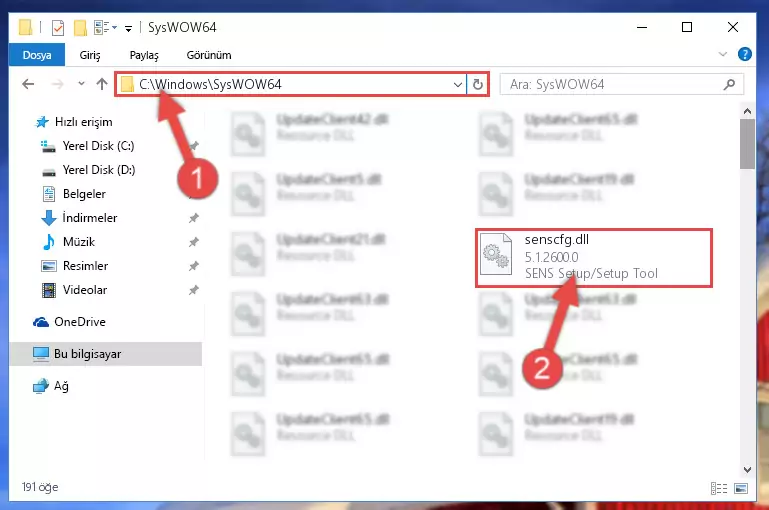This screenshot has width=769, height=510.
Task: Click the pin icon next to Müzik
Action: click(x=194, y=242)
